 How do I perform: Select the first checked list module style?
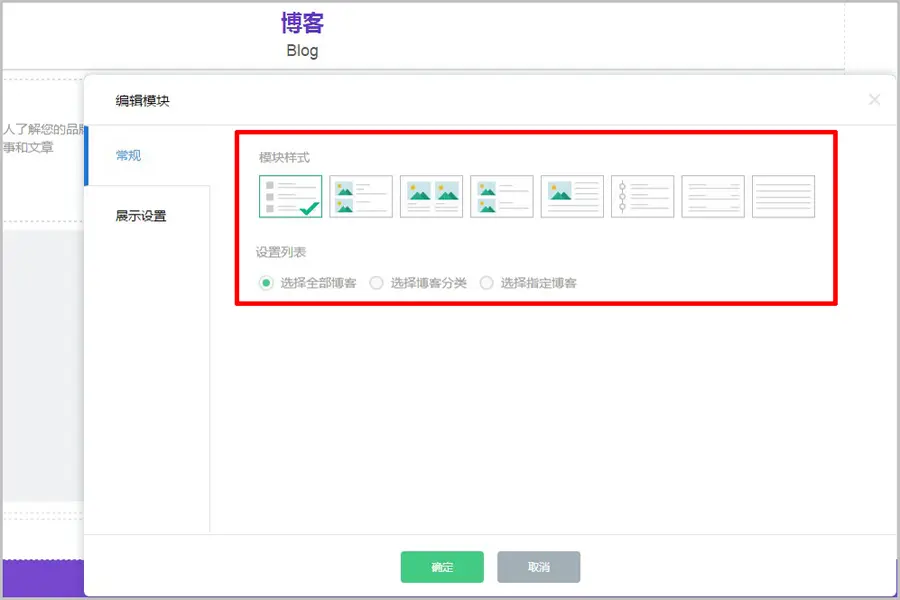tap(291, 197)
